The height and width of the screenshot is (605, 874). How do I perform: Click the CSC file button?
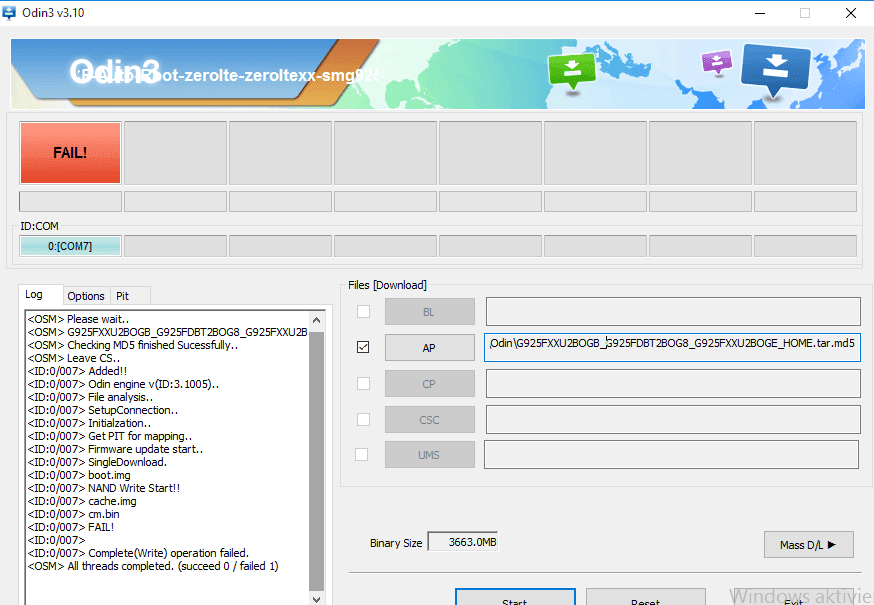point(430,419)
